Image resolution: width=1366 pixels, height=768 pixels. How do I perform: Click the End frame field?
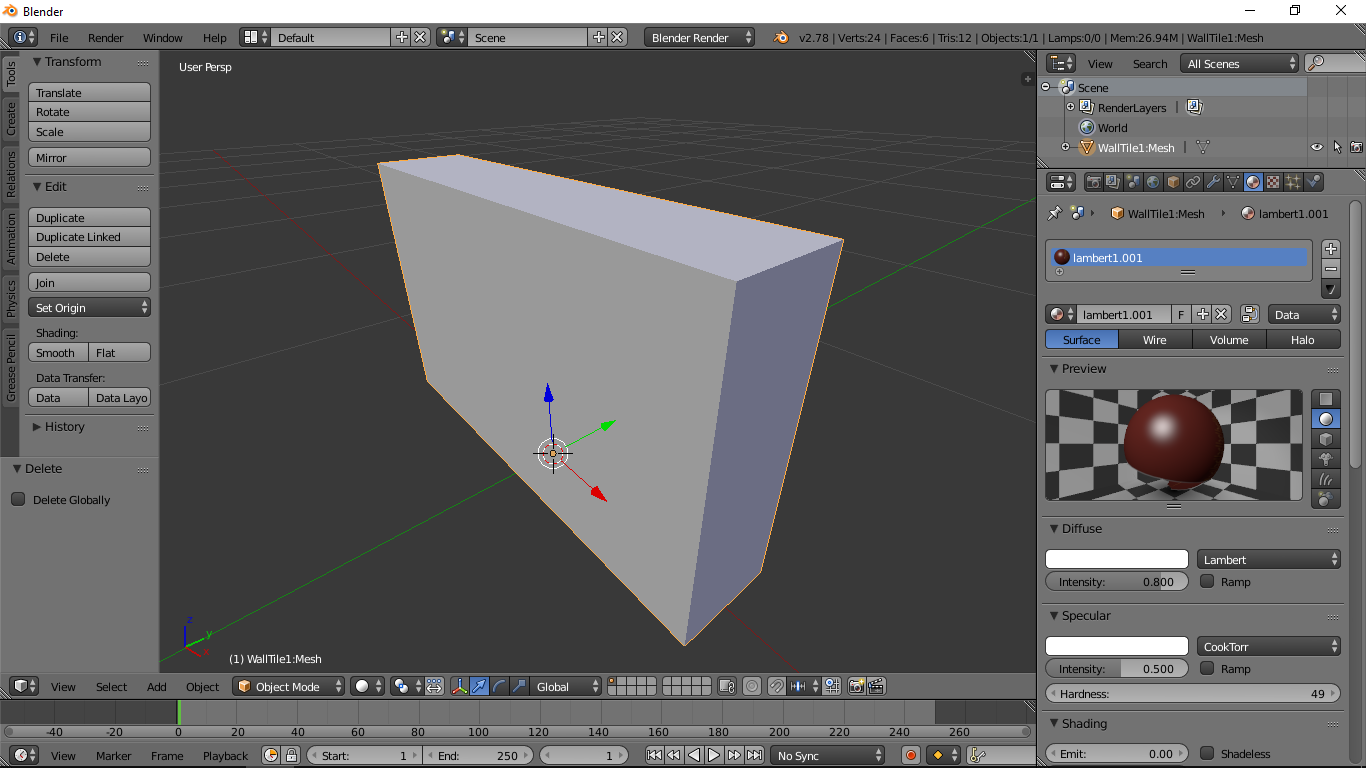(x=478, y=756)
